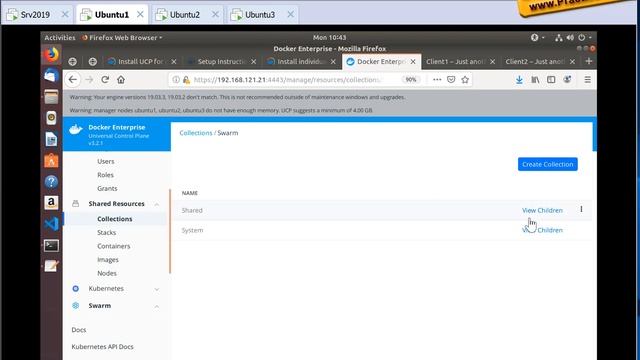Switch to the Ubuntu3 VM tab

pos(260,15)
